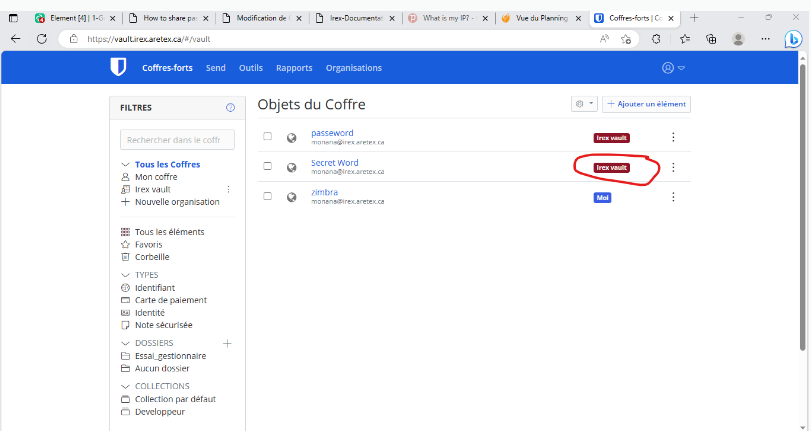Open browser extensions puzzle icon
The image size is (811, 431).
coord(656,39)
